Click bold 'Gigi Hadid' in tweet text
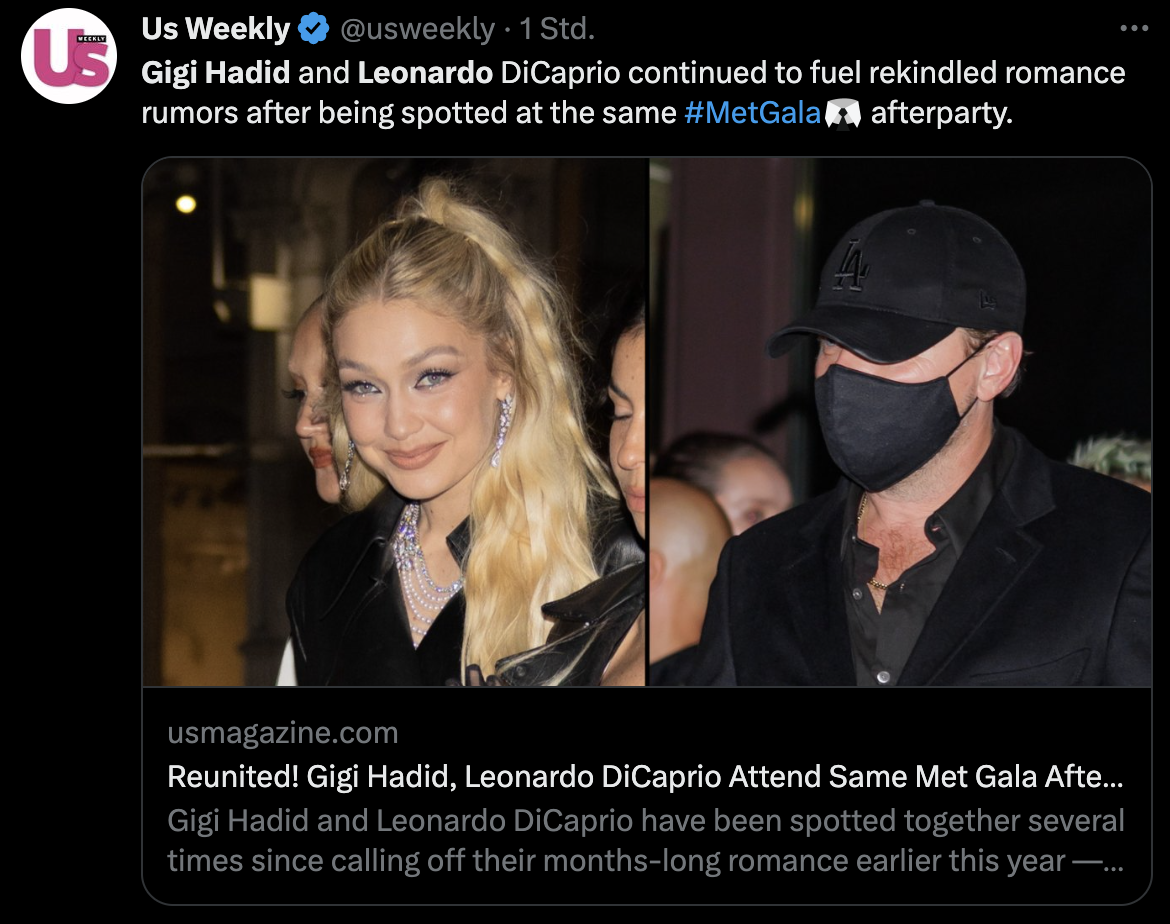 click(216, 73)
